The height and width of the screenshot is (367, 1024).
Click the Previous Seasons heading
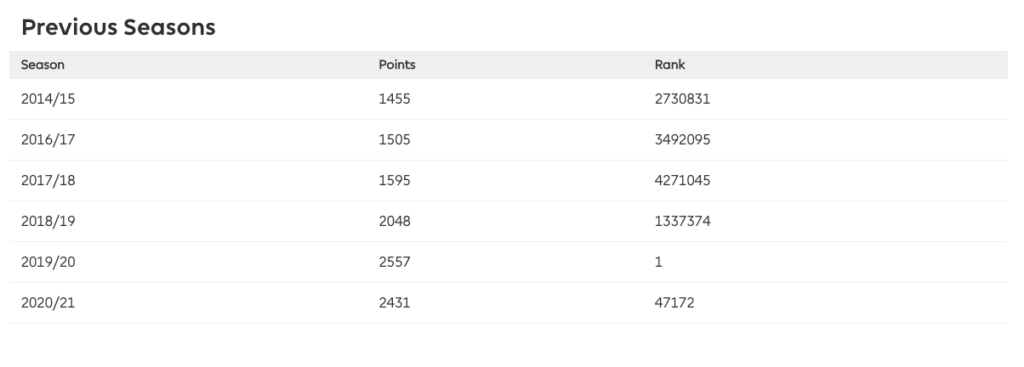point(118,27)
